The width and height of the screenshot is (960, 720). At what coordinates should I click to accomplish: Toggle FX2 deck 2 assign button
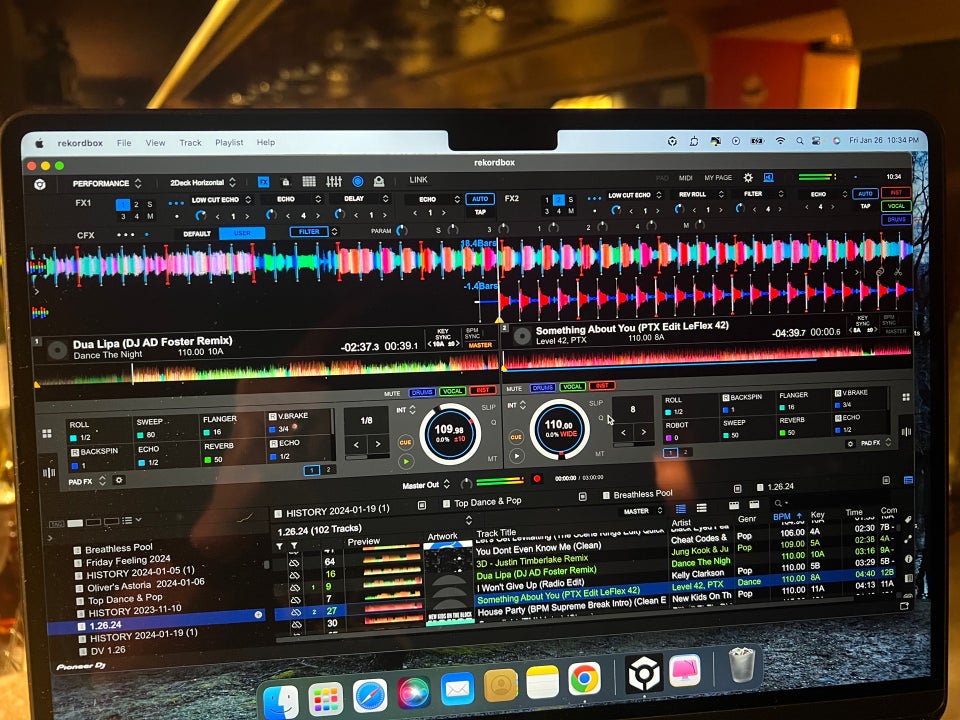point(558,200)
